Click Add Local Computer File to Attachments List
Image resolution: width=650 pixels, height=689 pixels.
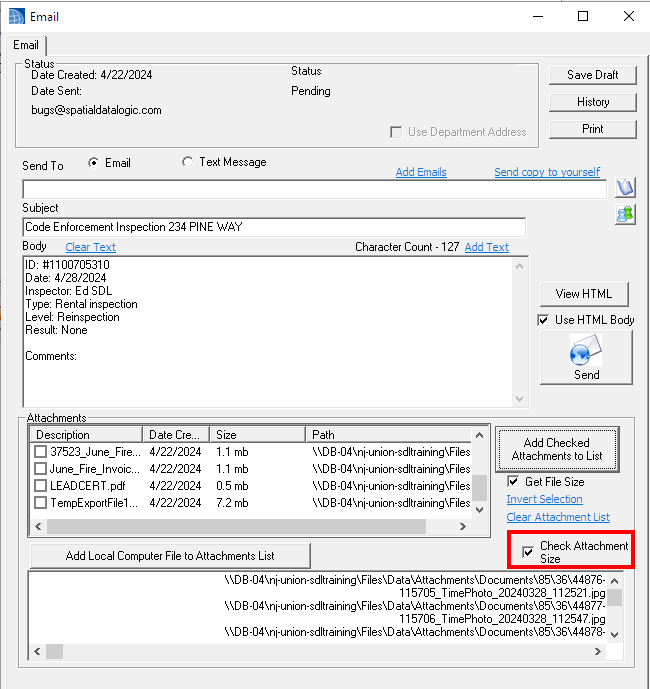(x=170, y=556)
